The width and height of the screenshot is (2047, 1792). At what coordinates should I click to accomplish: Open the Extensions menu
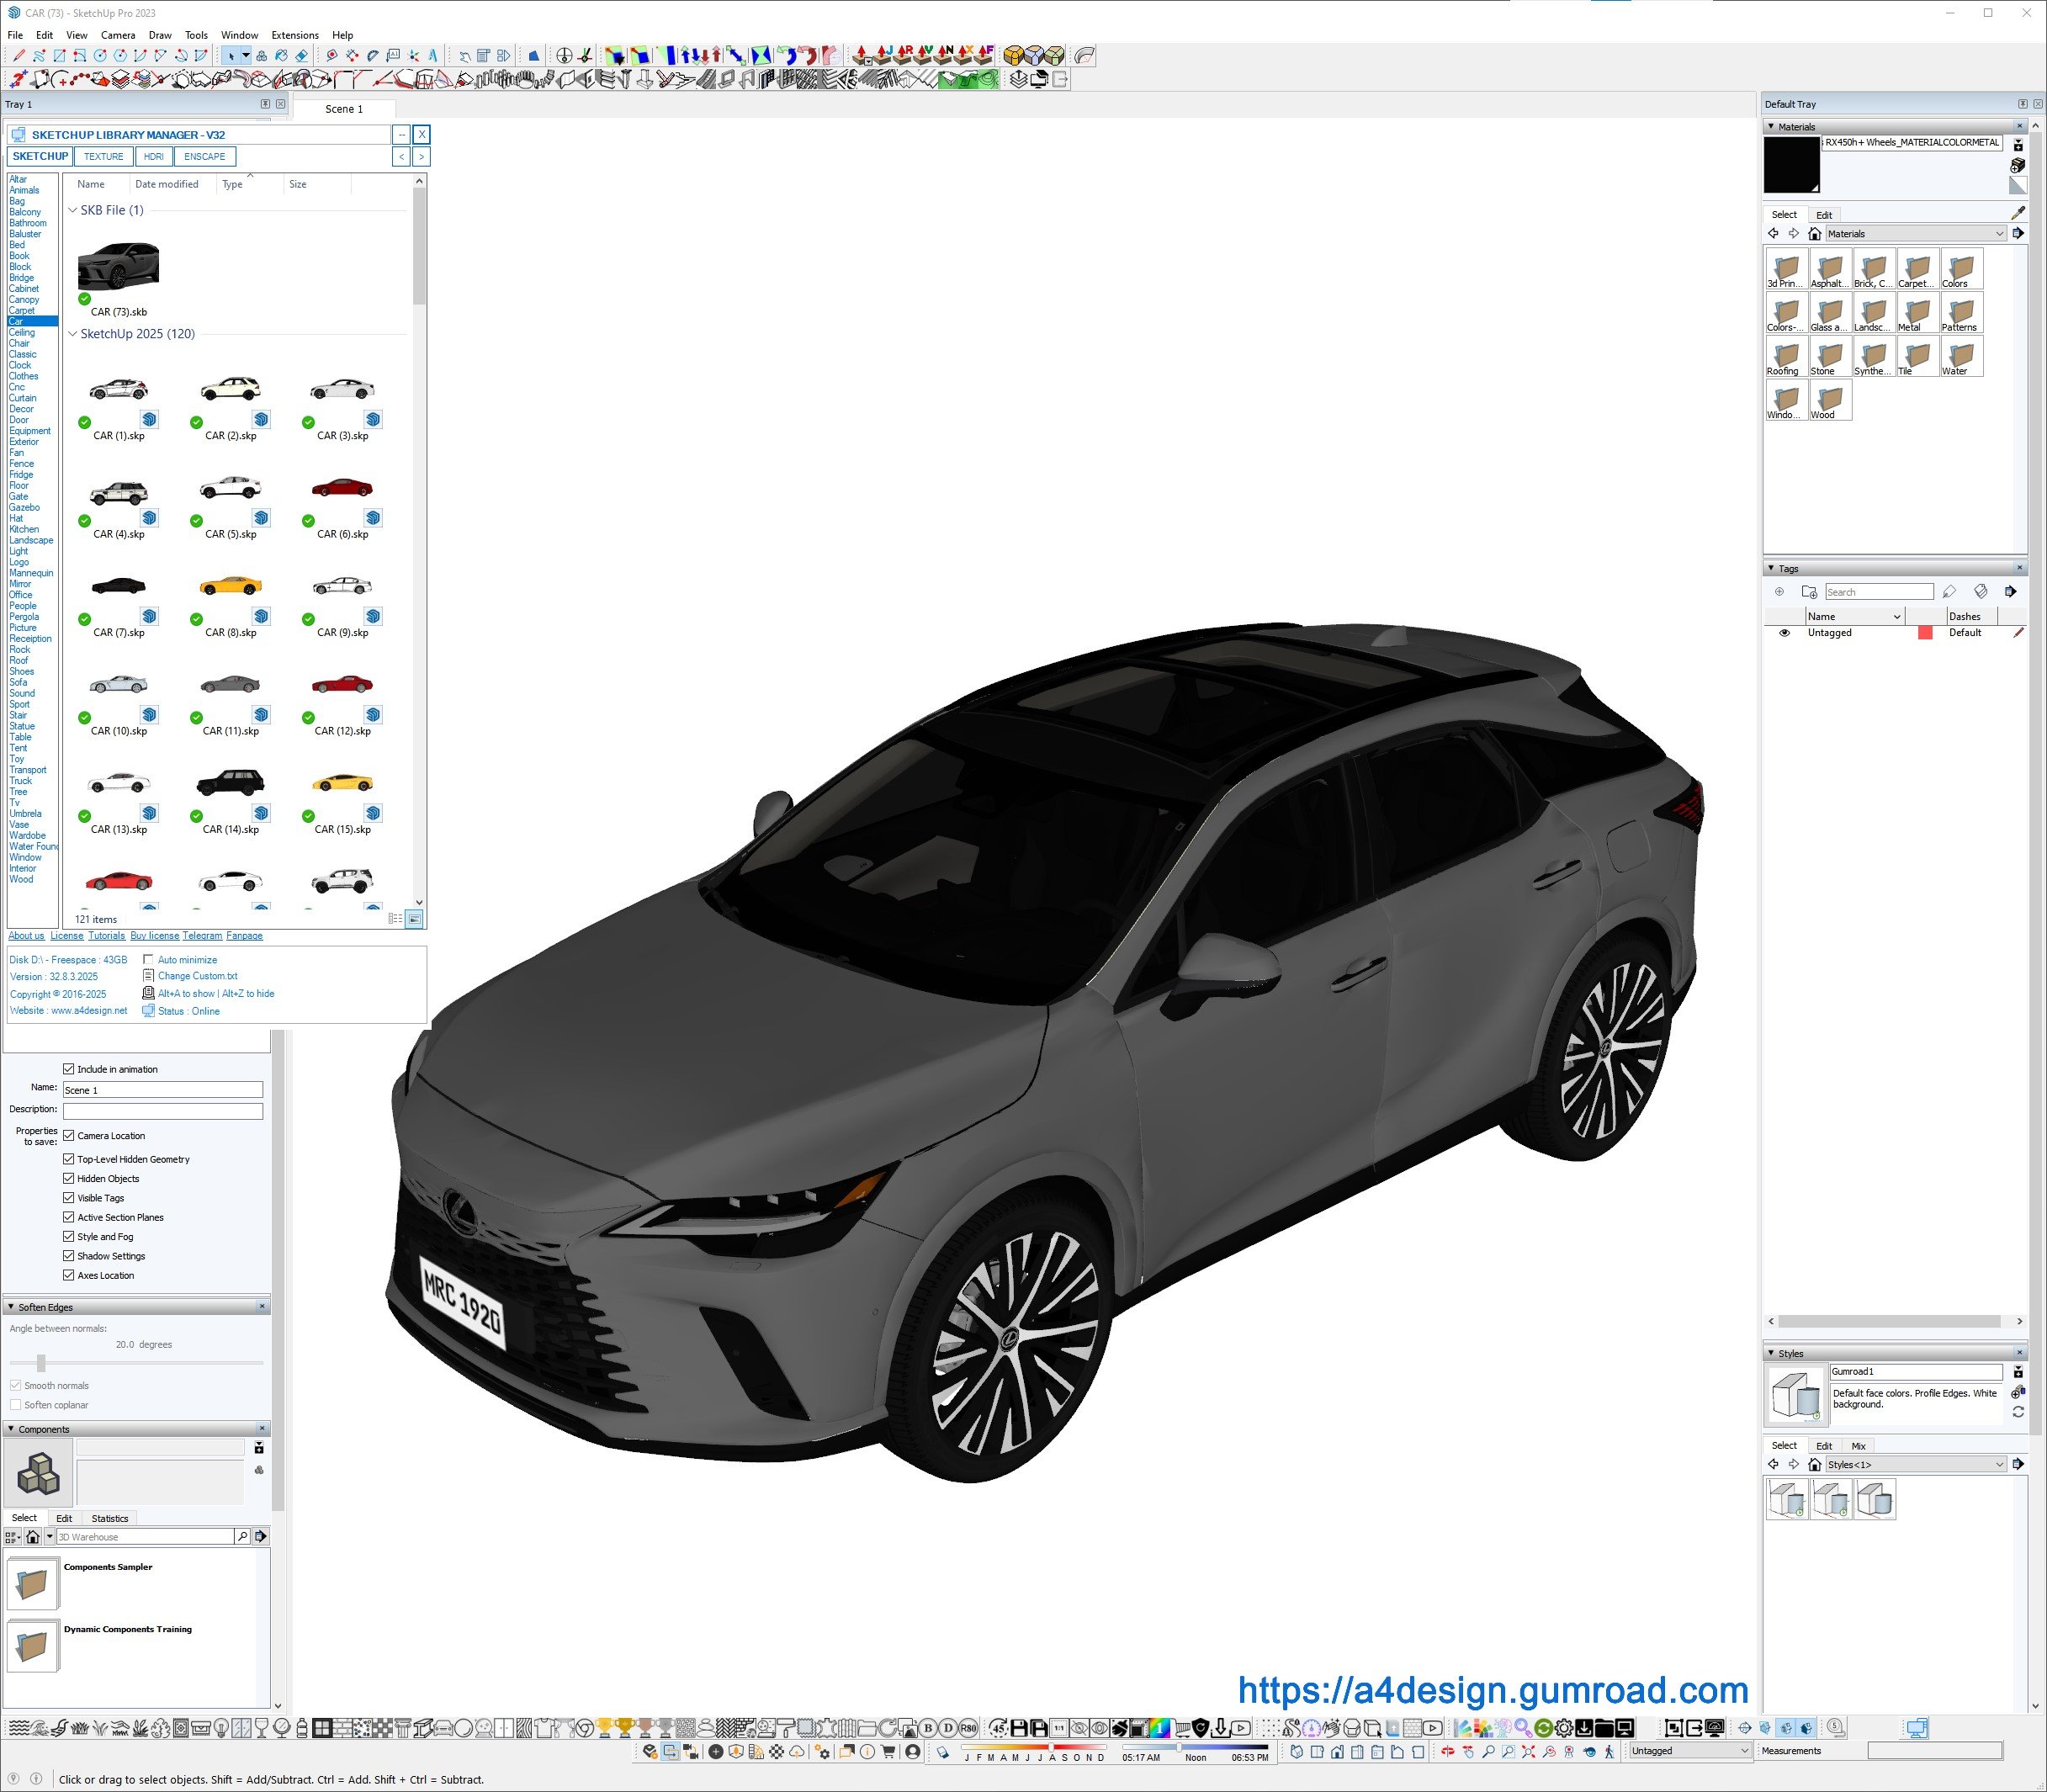pyautogui.click(x=294, y=35)
